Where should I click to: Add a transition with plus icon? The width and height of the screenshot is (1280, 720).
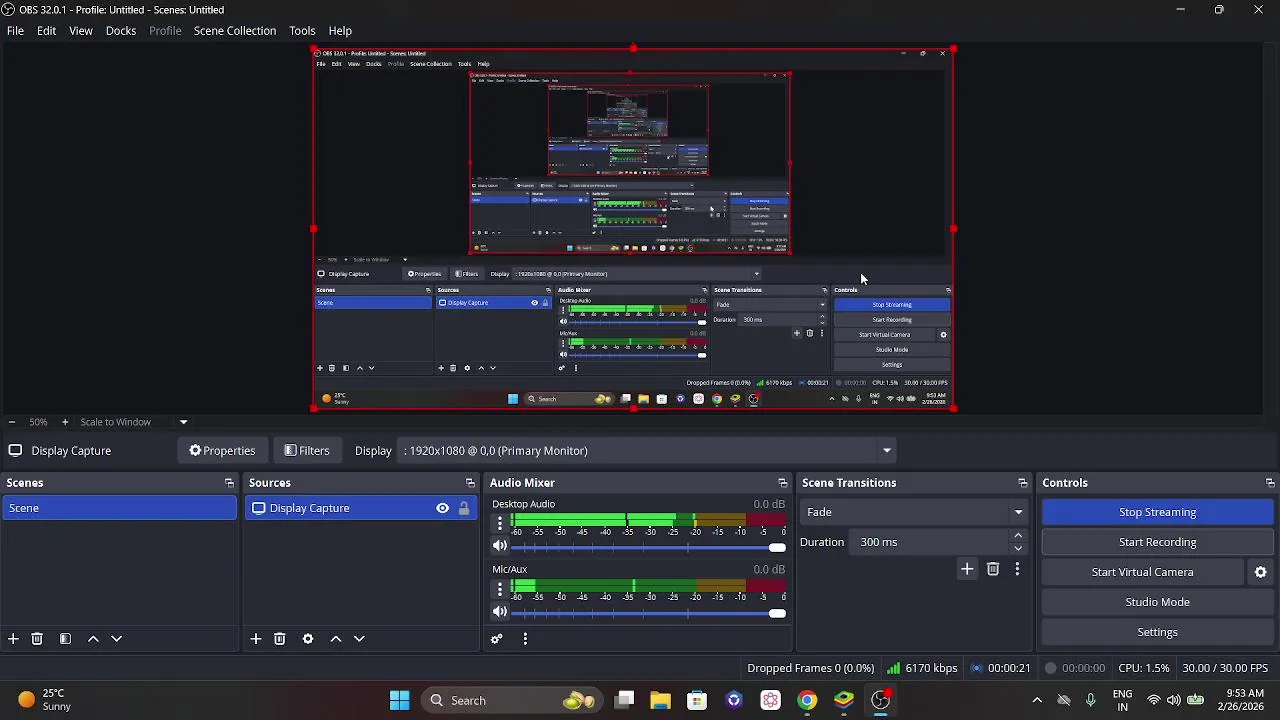pos(967,569)
